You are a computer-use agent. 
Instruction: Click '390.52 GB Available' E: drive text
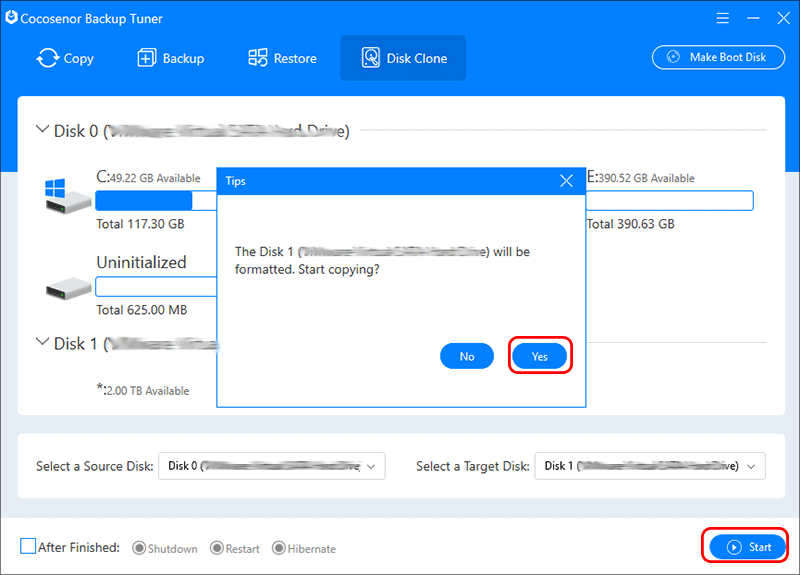(x=646, y=178)
